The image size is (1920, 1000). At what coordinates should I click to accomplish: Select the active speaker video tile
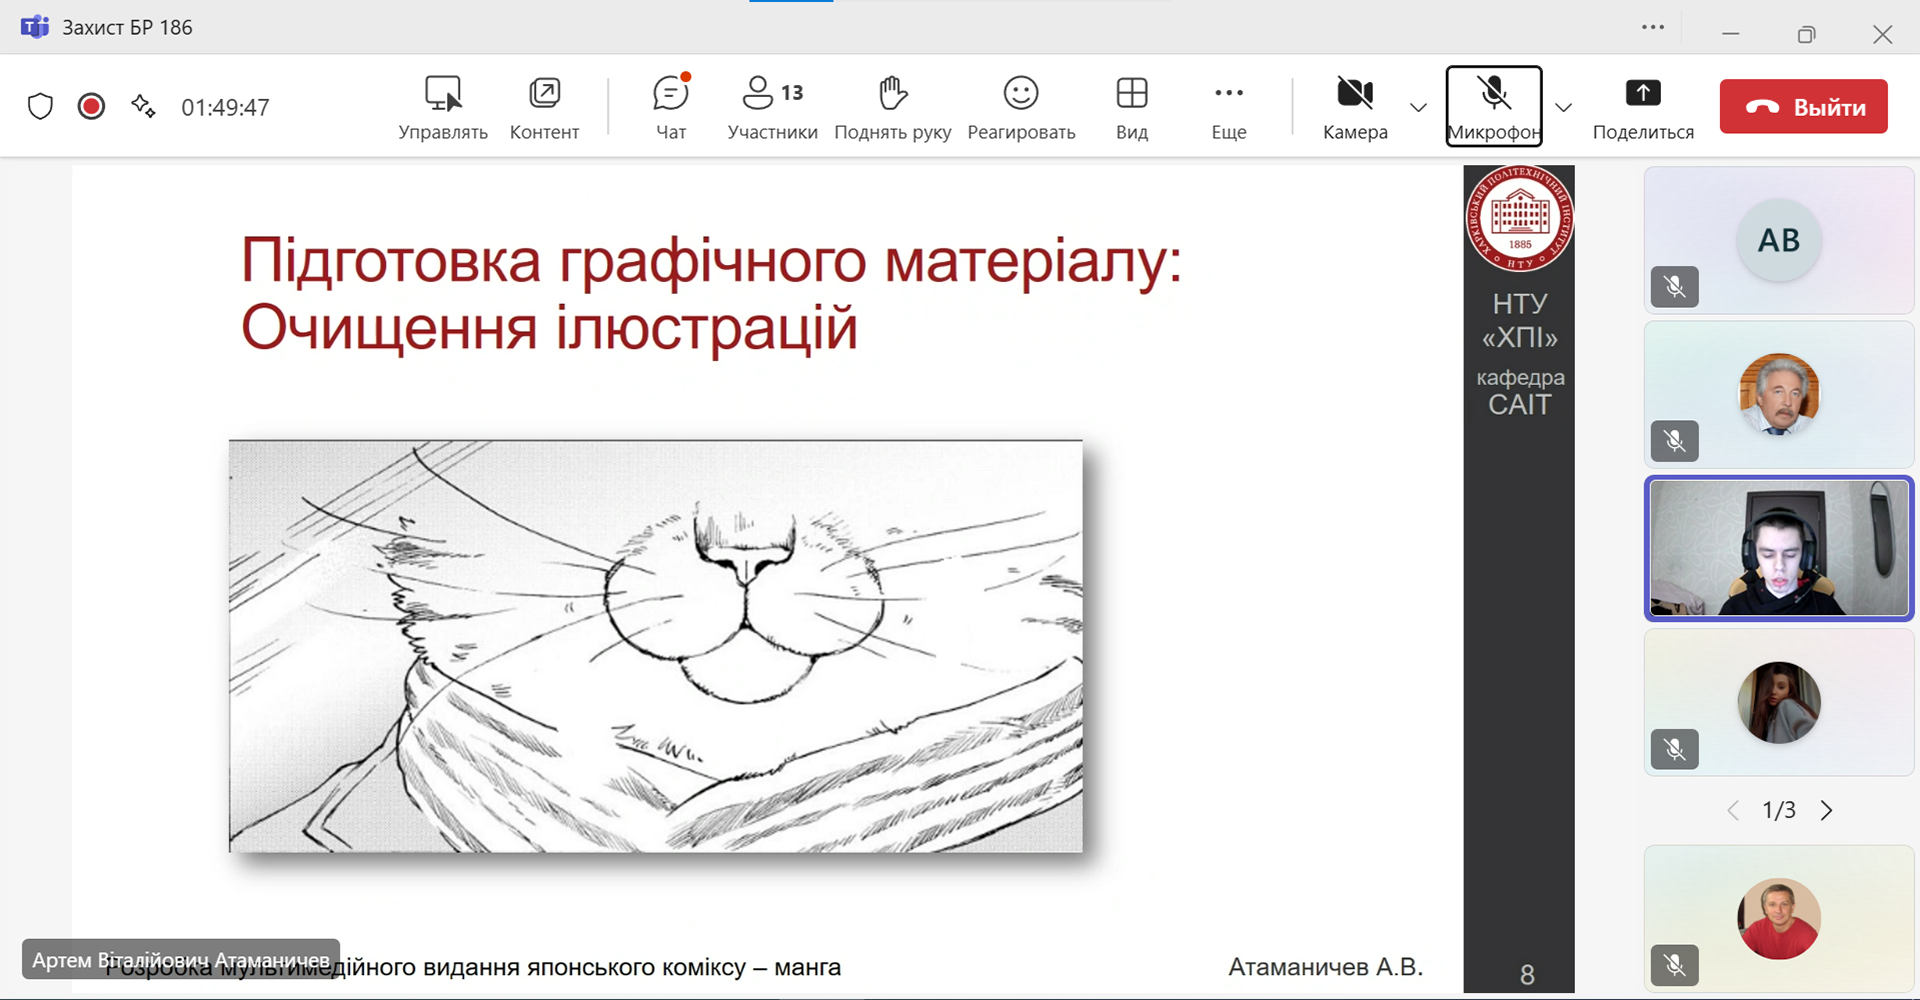point(1778,548)
